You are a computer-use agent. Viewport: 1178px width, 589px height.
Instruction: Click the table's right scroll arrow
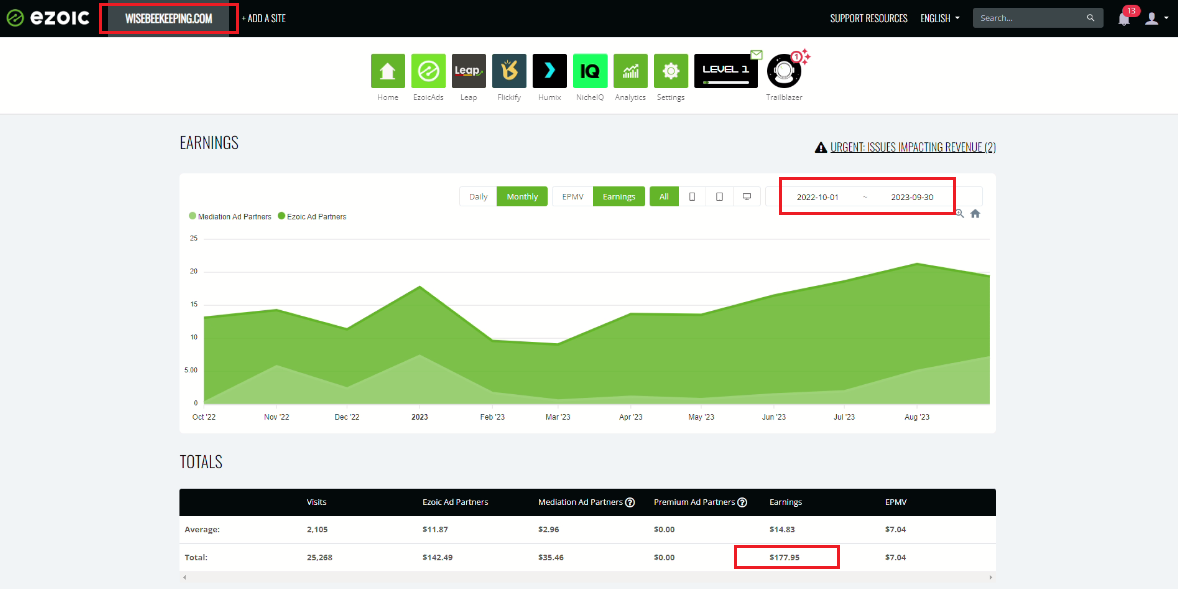(x=991, y=578)
